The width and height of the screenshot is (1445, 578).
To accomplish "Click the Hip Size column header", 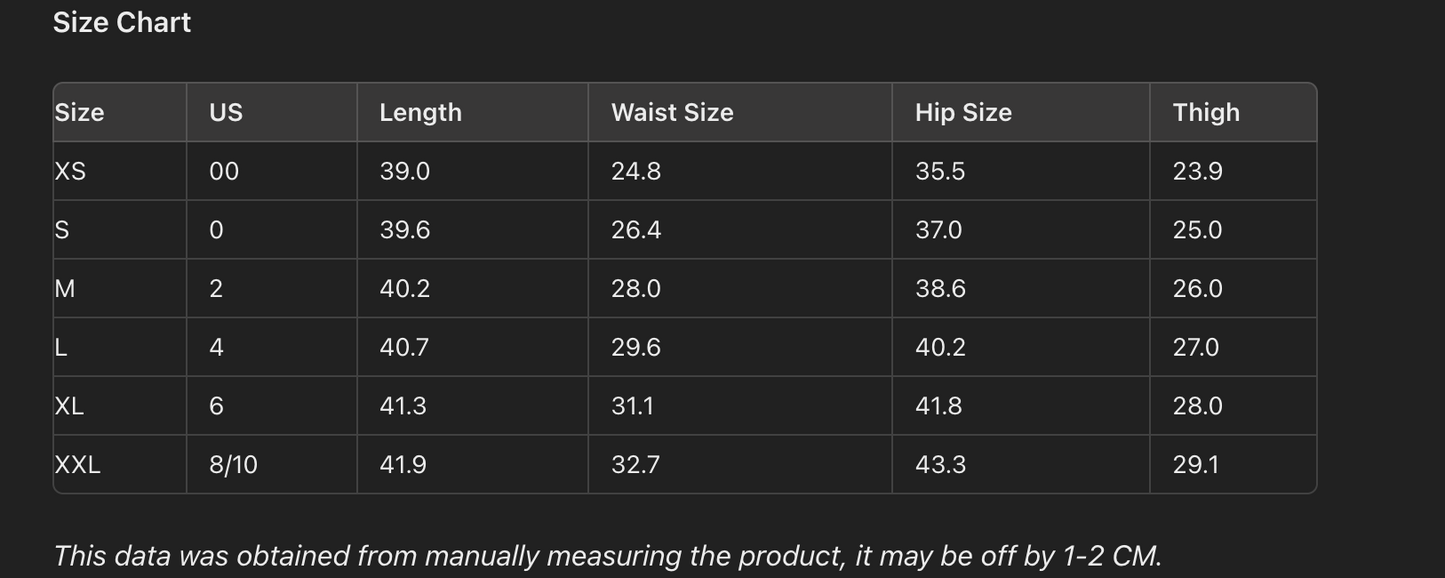I will pos(963,112).
